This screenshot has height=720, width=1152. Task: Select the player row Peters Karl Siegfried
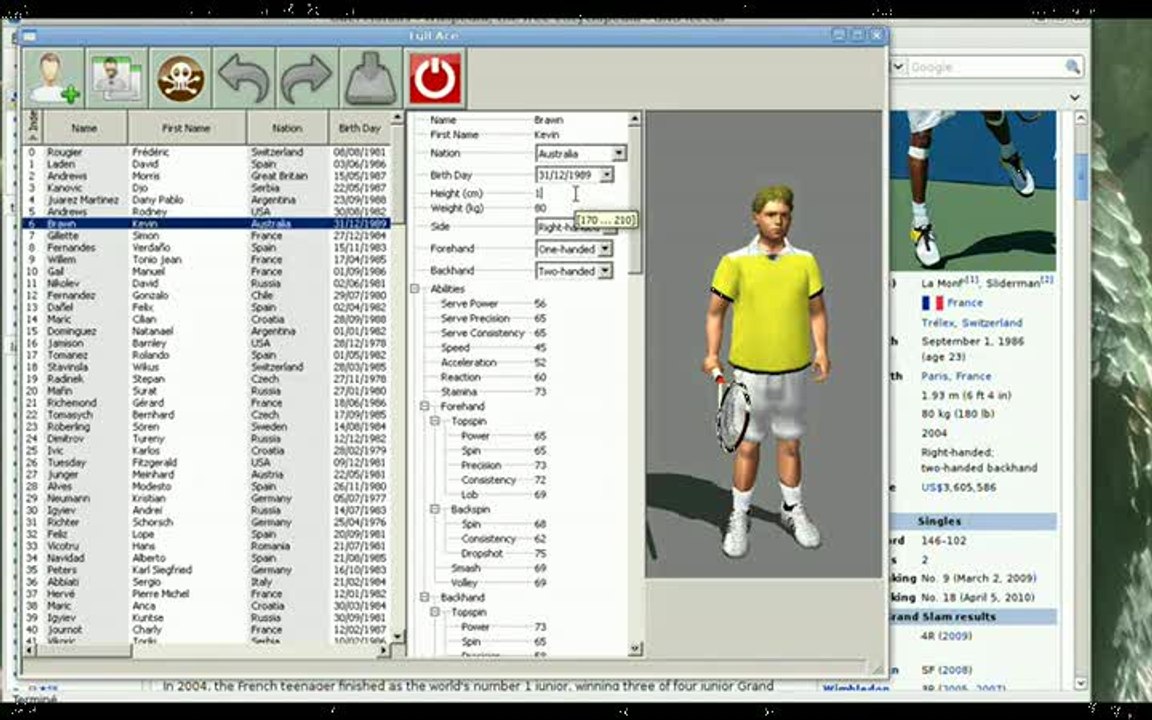[206, 569]
